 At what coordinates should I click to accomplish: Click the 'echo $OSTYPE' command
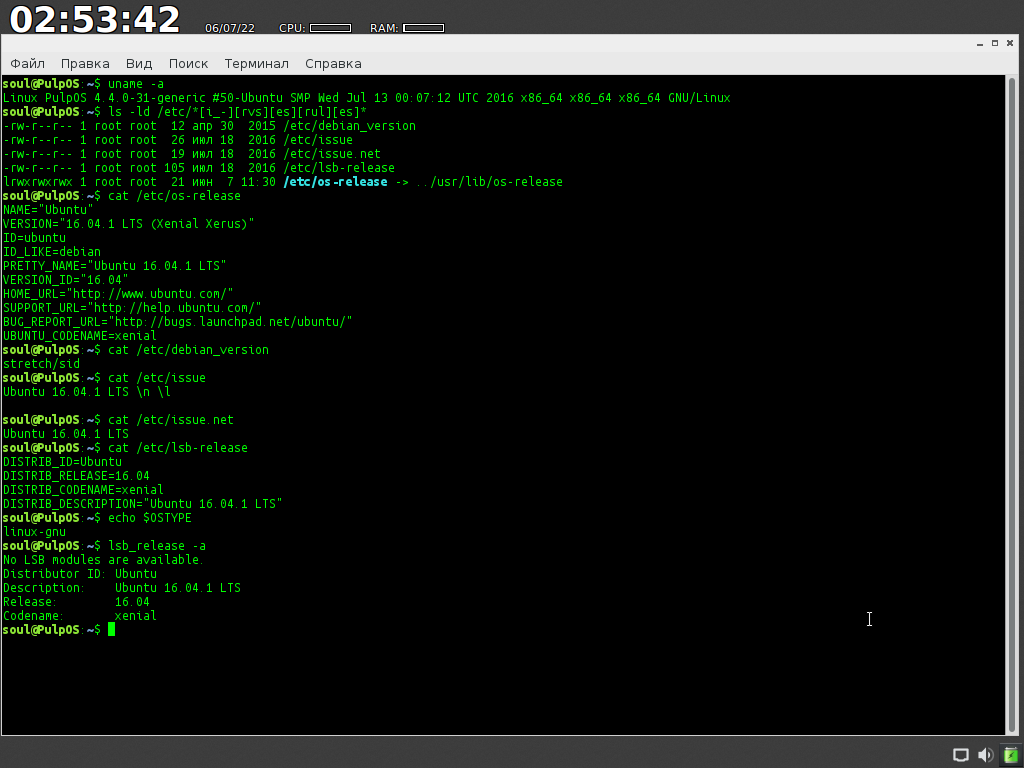(150, 517)
